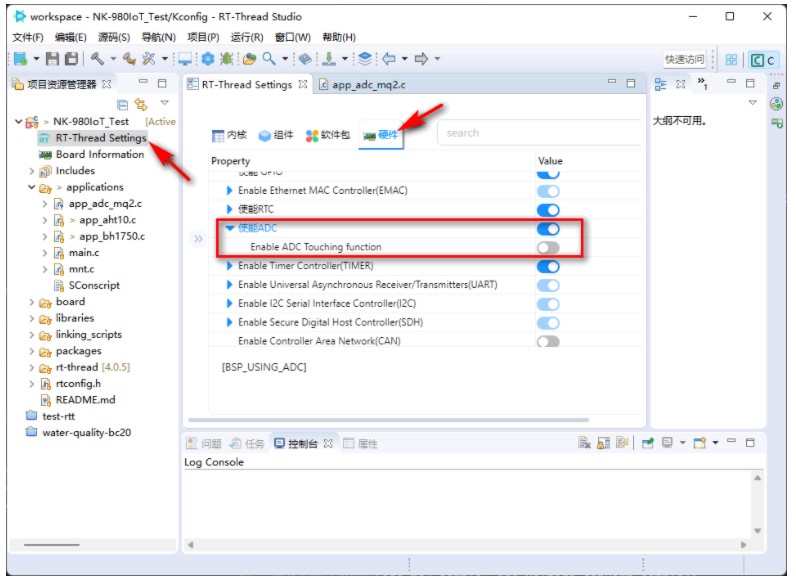
Task: Click the 快速访问 quick access field
Action: click(684, 59)
